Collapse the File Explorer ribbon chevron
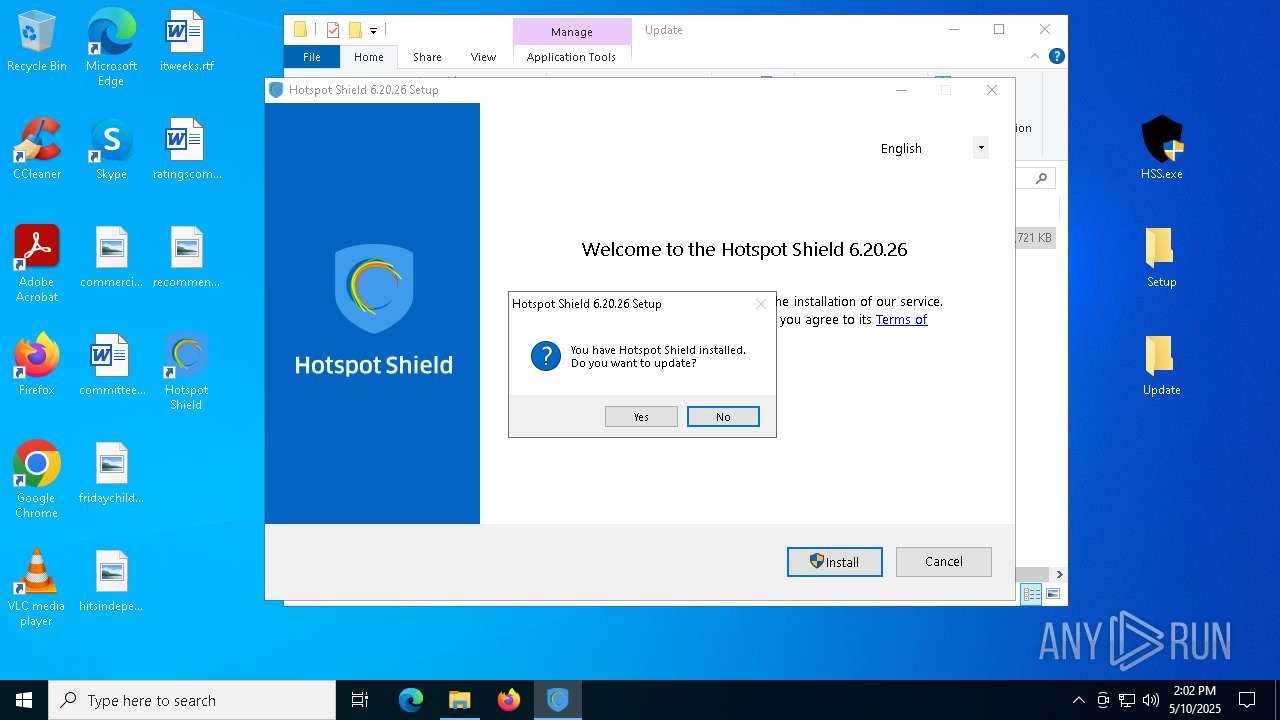 pos(1035,57)
